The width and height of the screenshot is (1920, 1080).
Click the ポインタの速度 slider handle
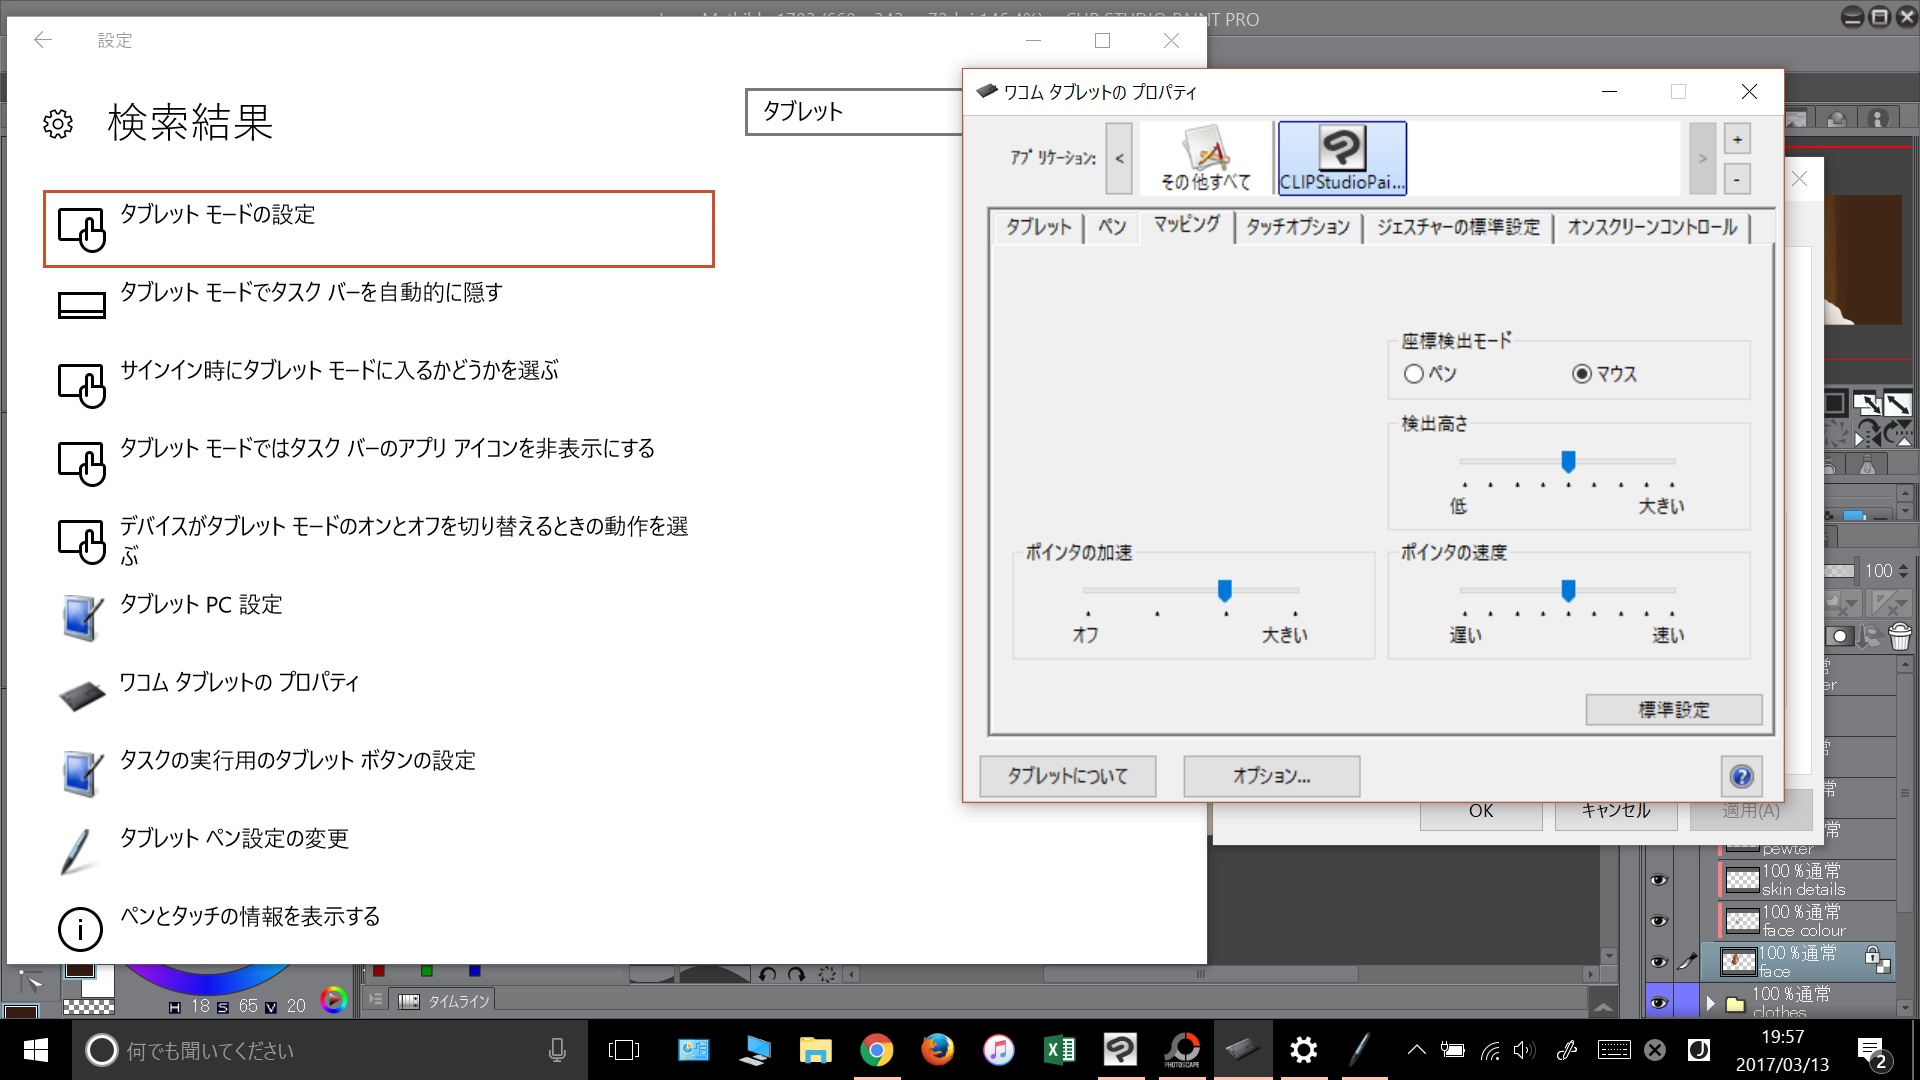click(x=1568, y=591)
